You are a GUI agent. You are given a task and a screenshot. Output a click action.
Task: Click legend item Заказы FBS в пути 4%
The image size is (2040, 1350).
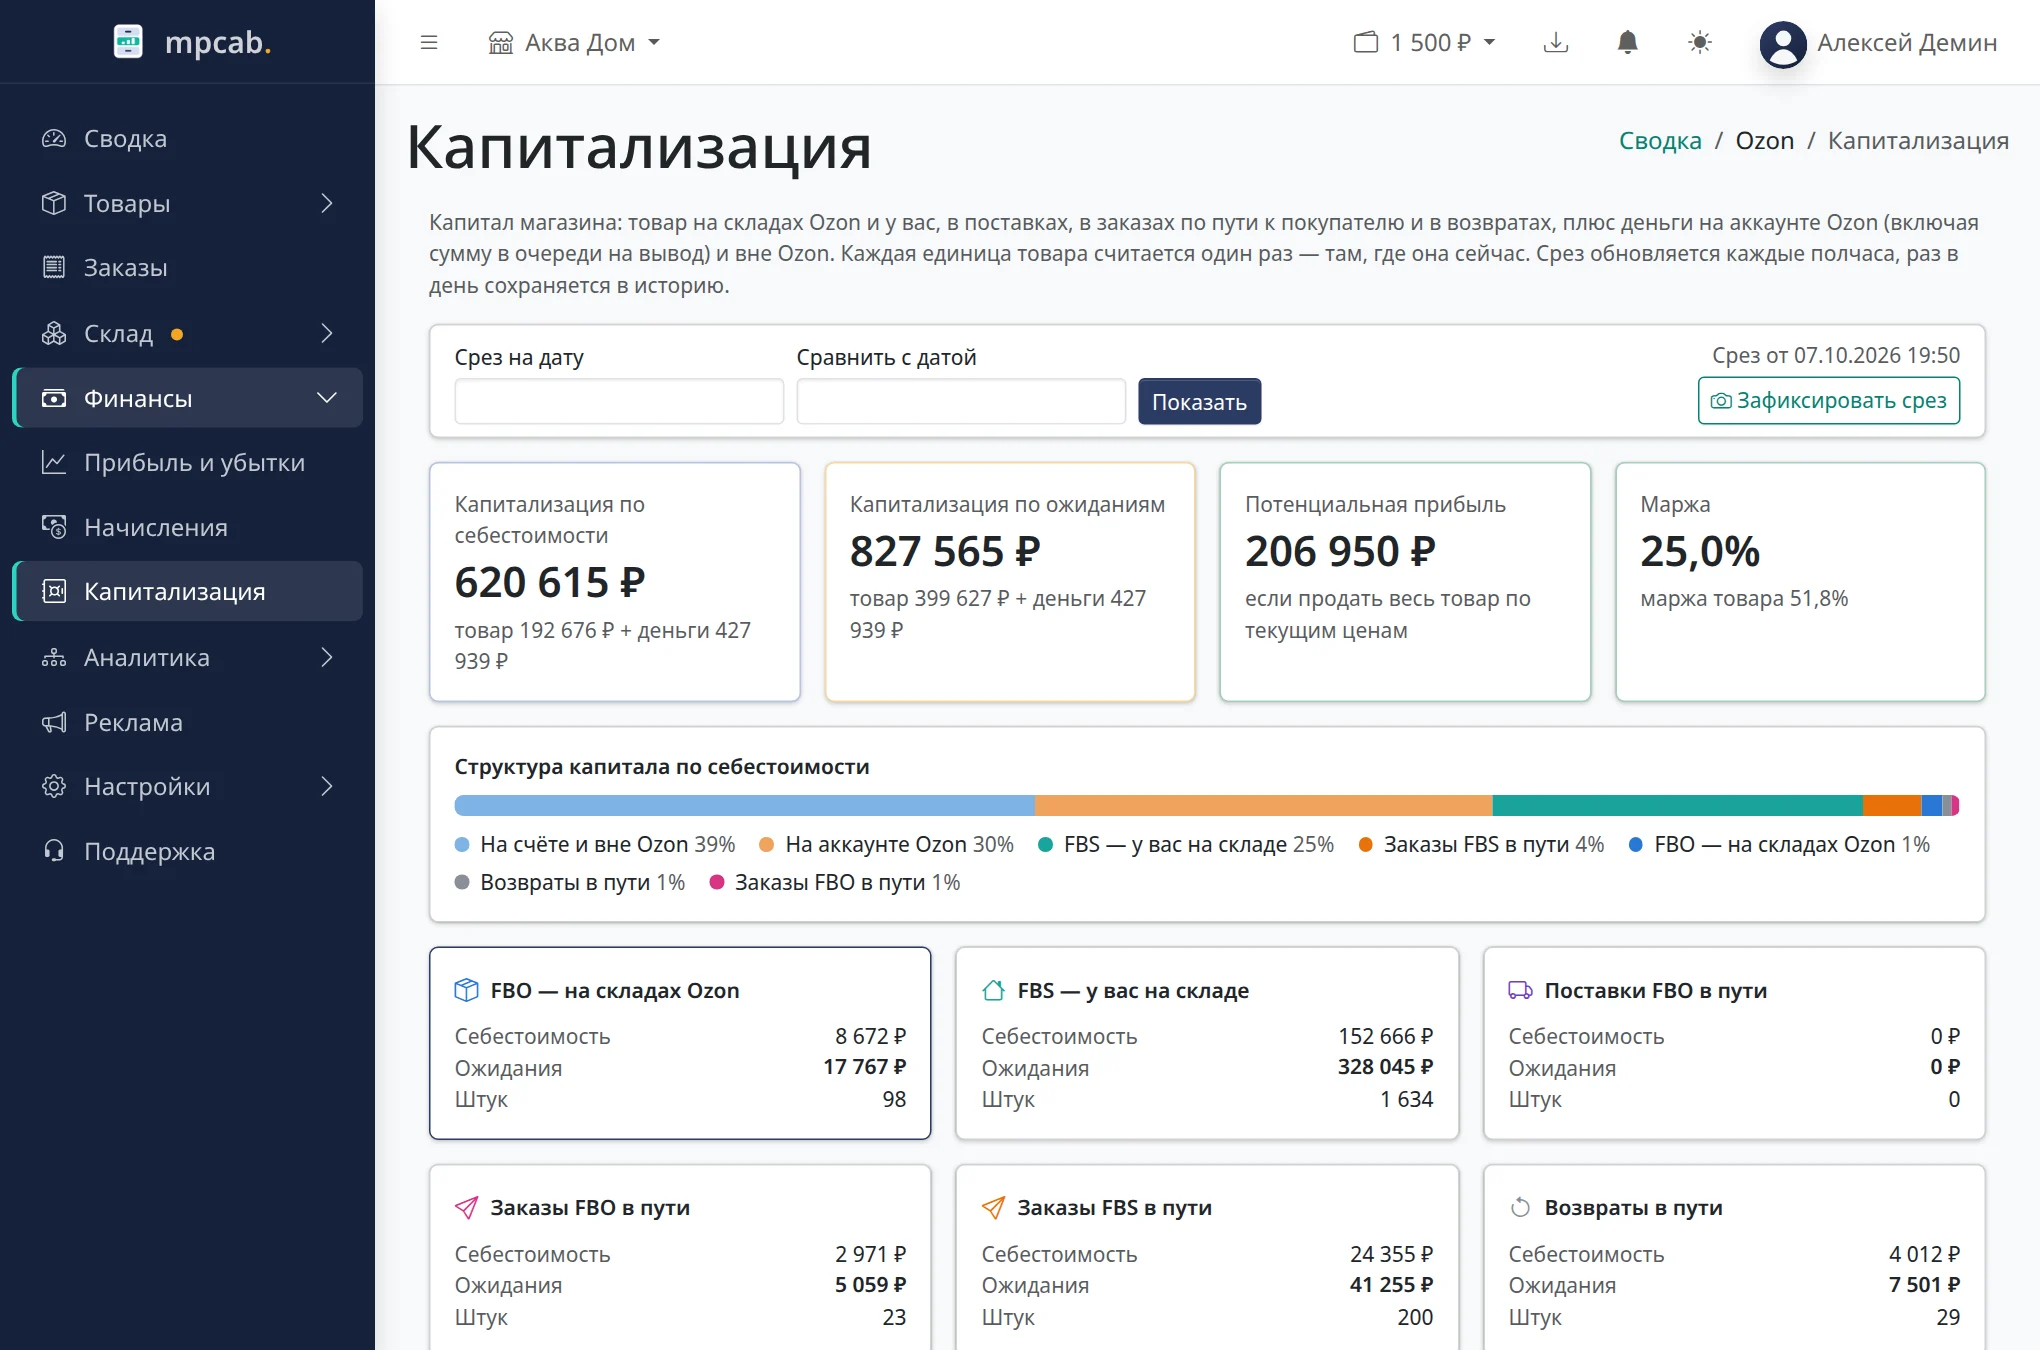1481,844
